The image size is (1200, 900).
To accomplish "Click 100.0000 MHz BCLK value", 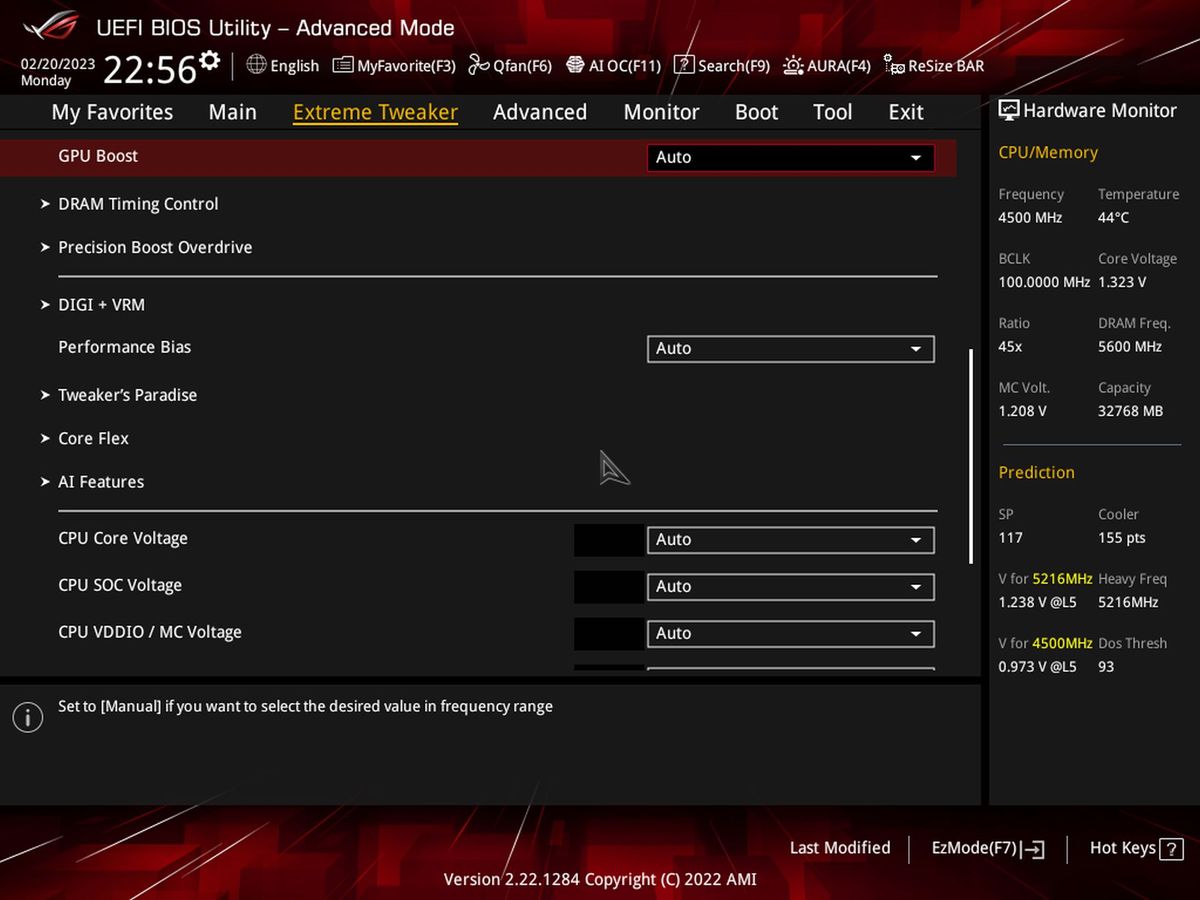I will [1044, 282].
